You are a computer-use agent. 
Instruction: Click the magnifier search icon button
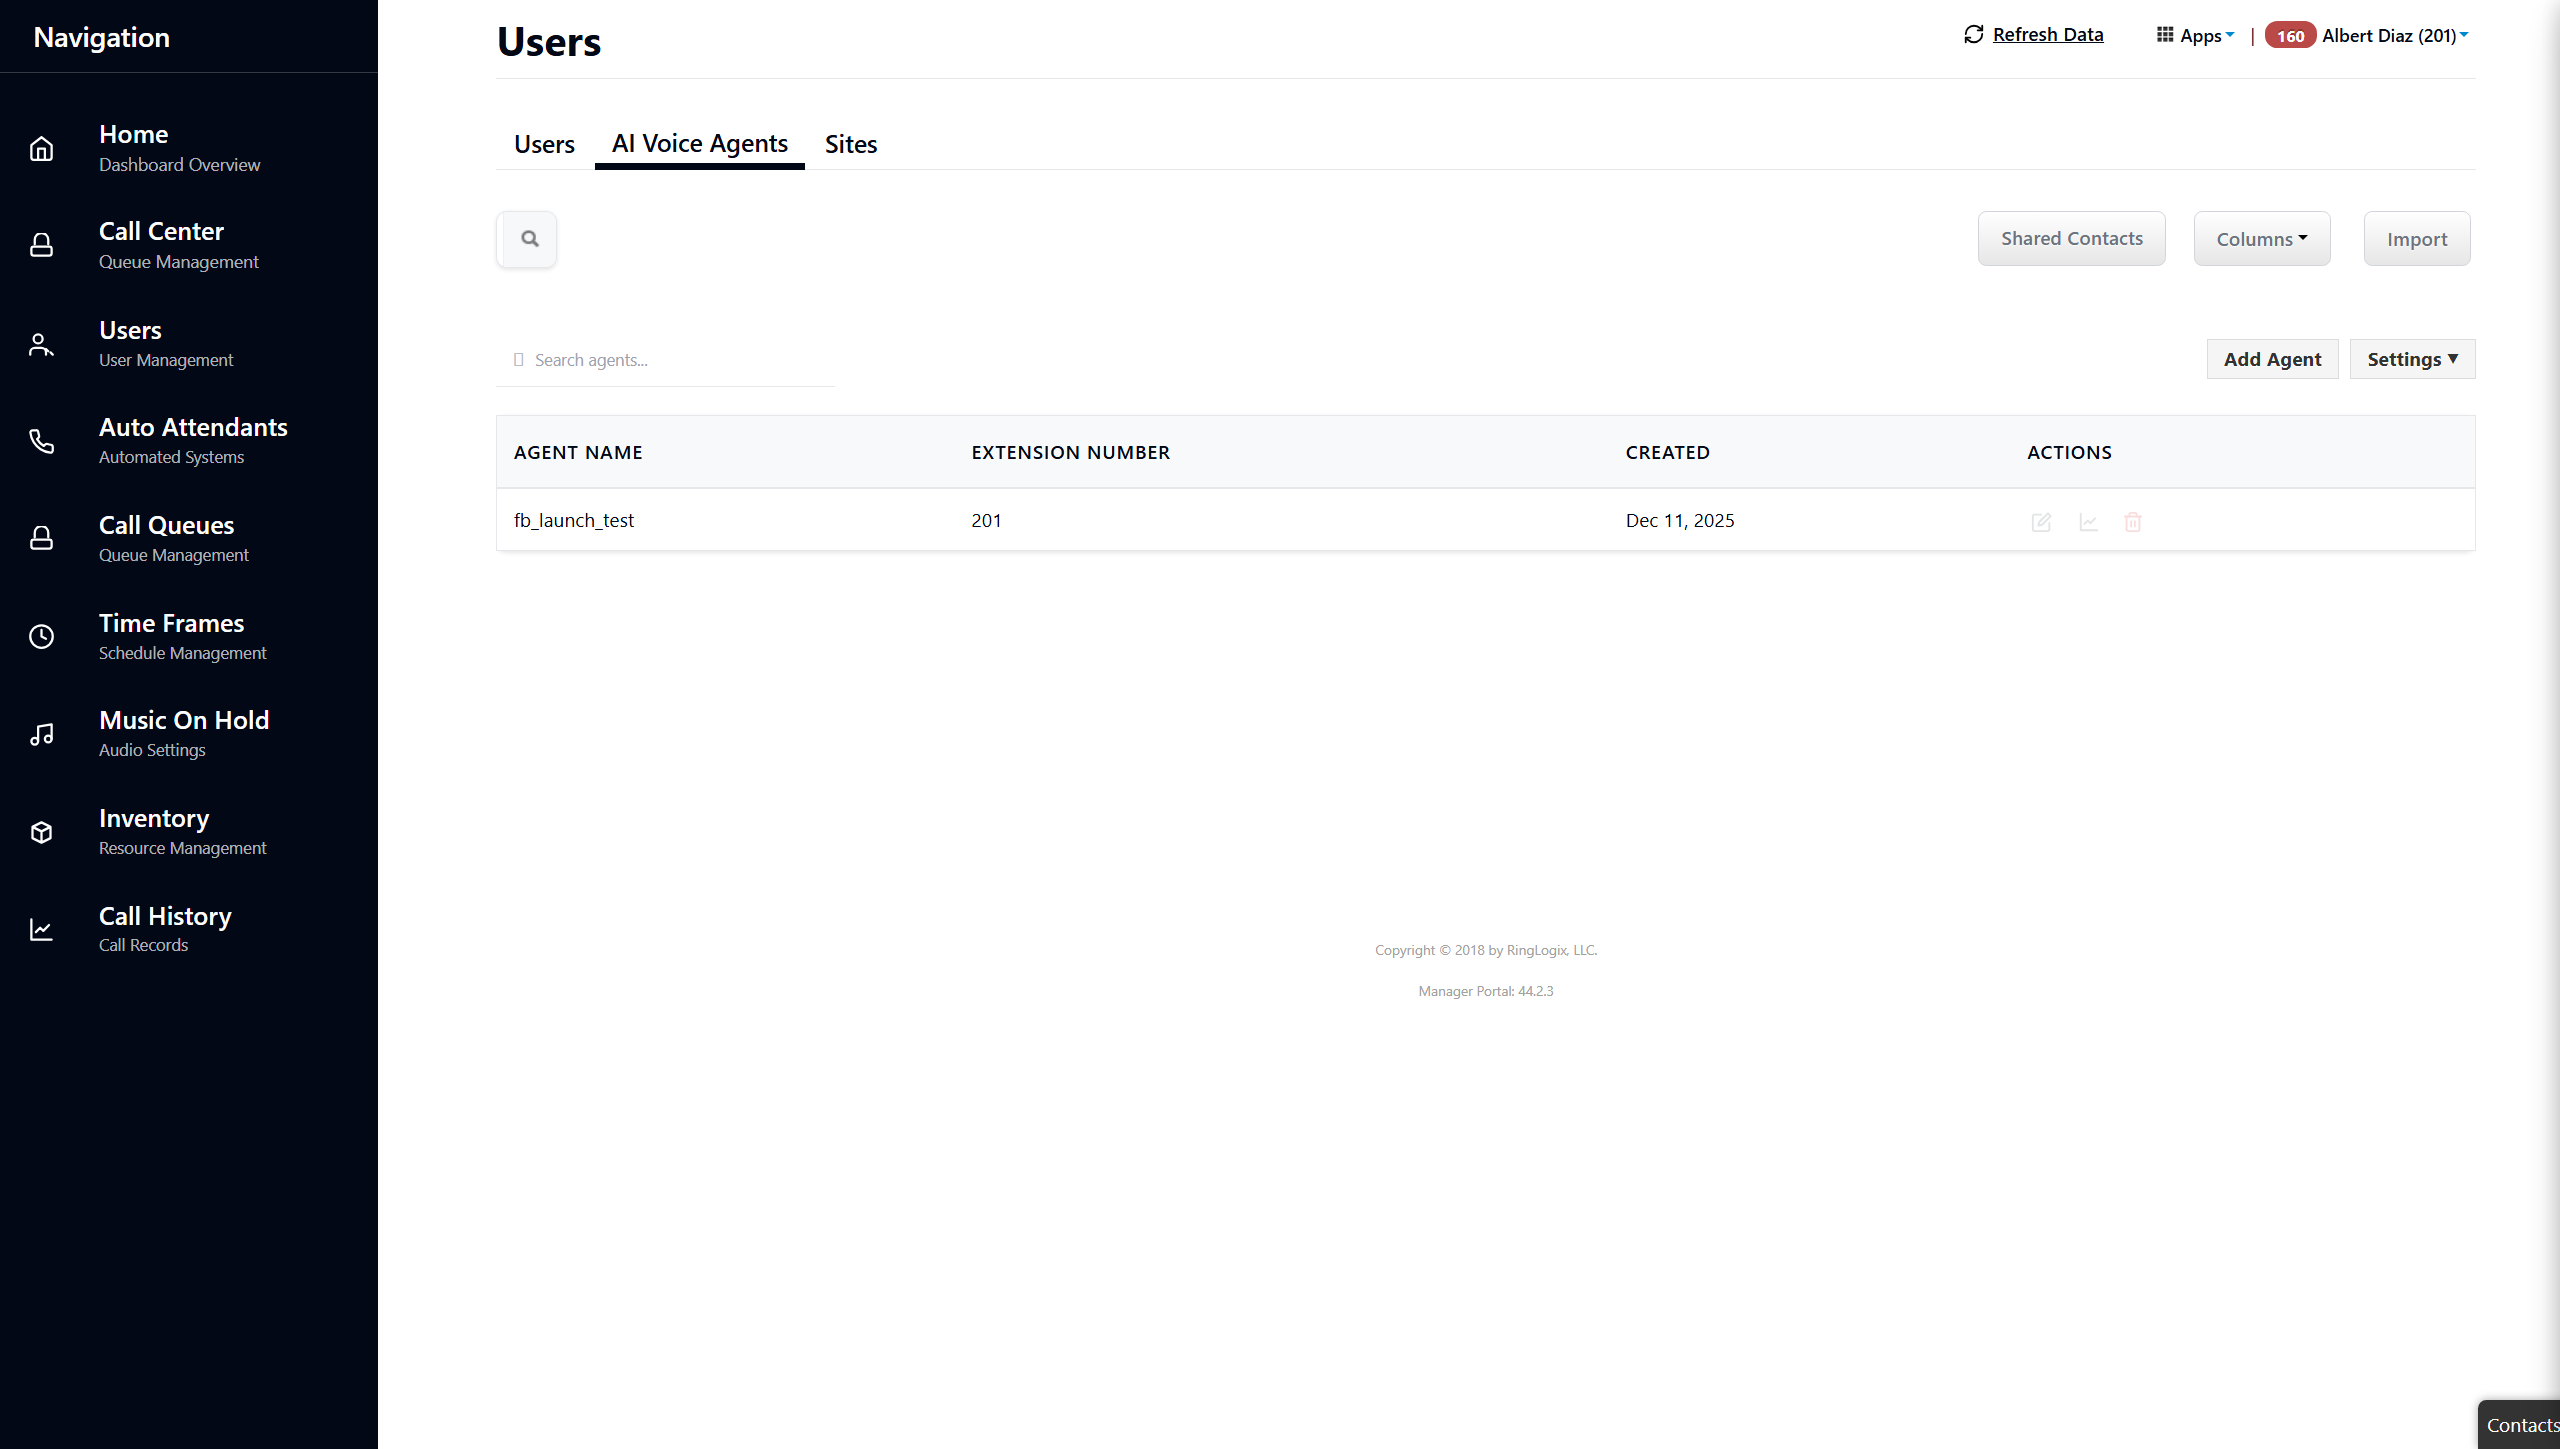coord(528,239)
